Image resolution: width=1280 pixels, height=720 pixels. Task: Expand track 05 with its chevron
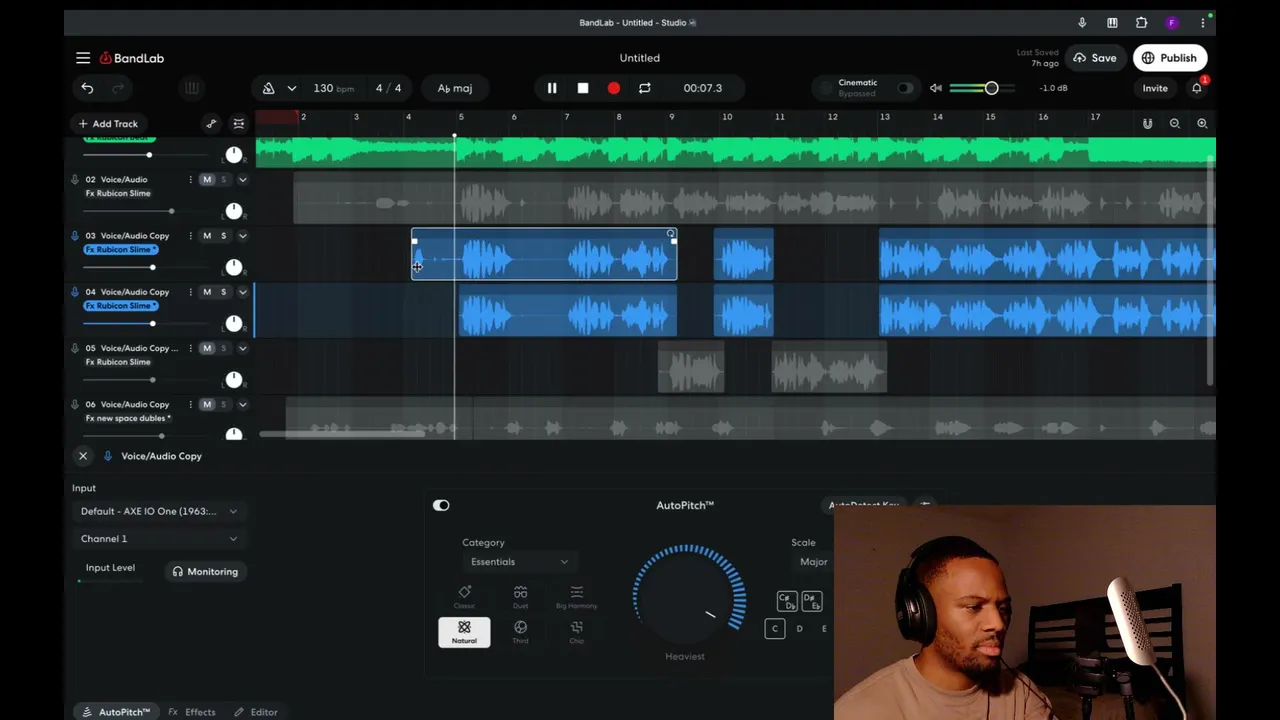[242, 348]
